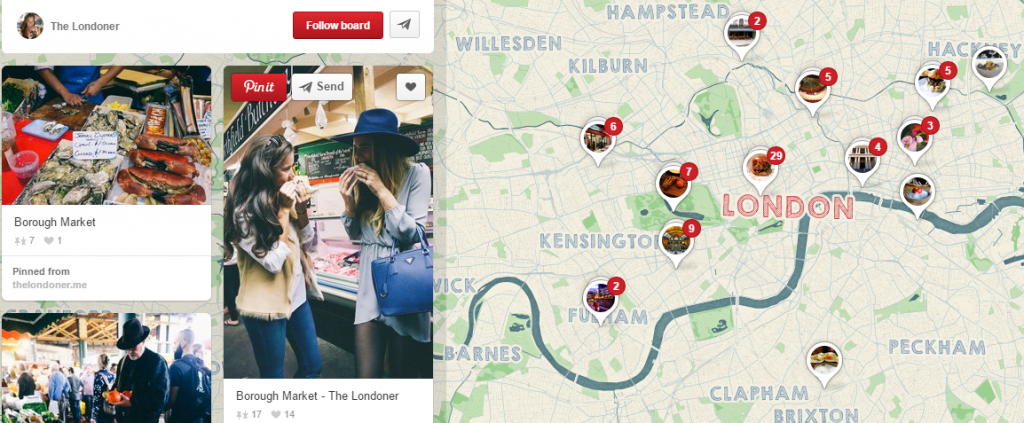Select the map pin with 3 badge
The height and width of the screenshot is (423, 1024).
click(x=914, y=139)
